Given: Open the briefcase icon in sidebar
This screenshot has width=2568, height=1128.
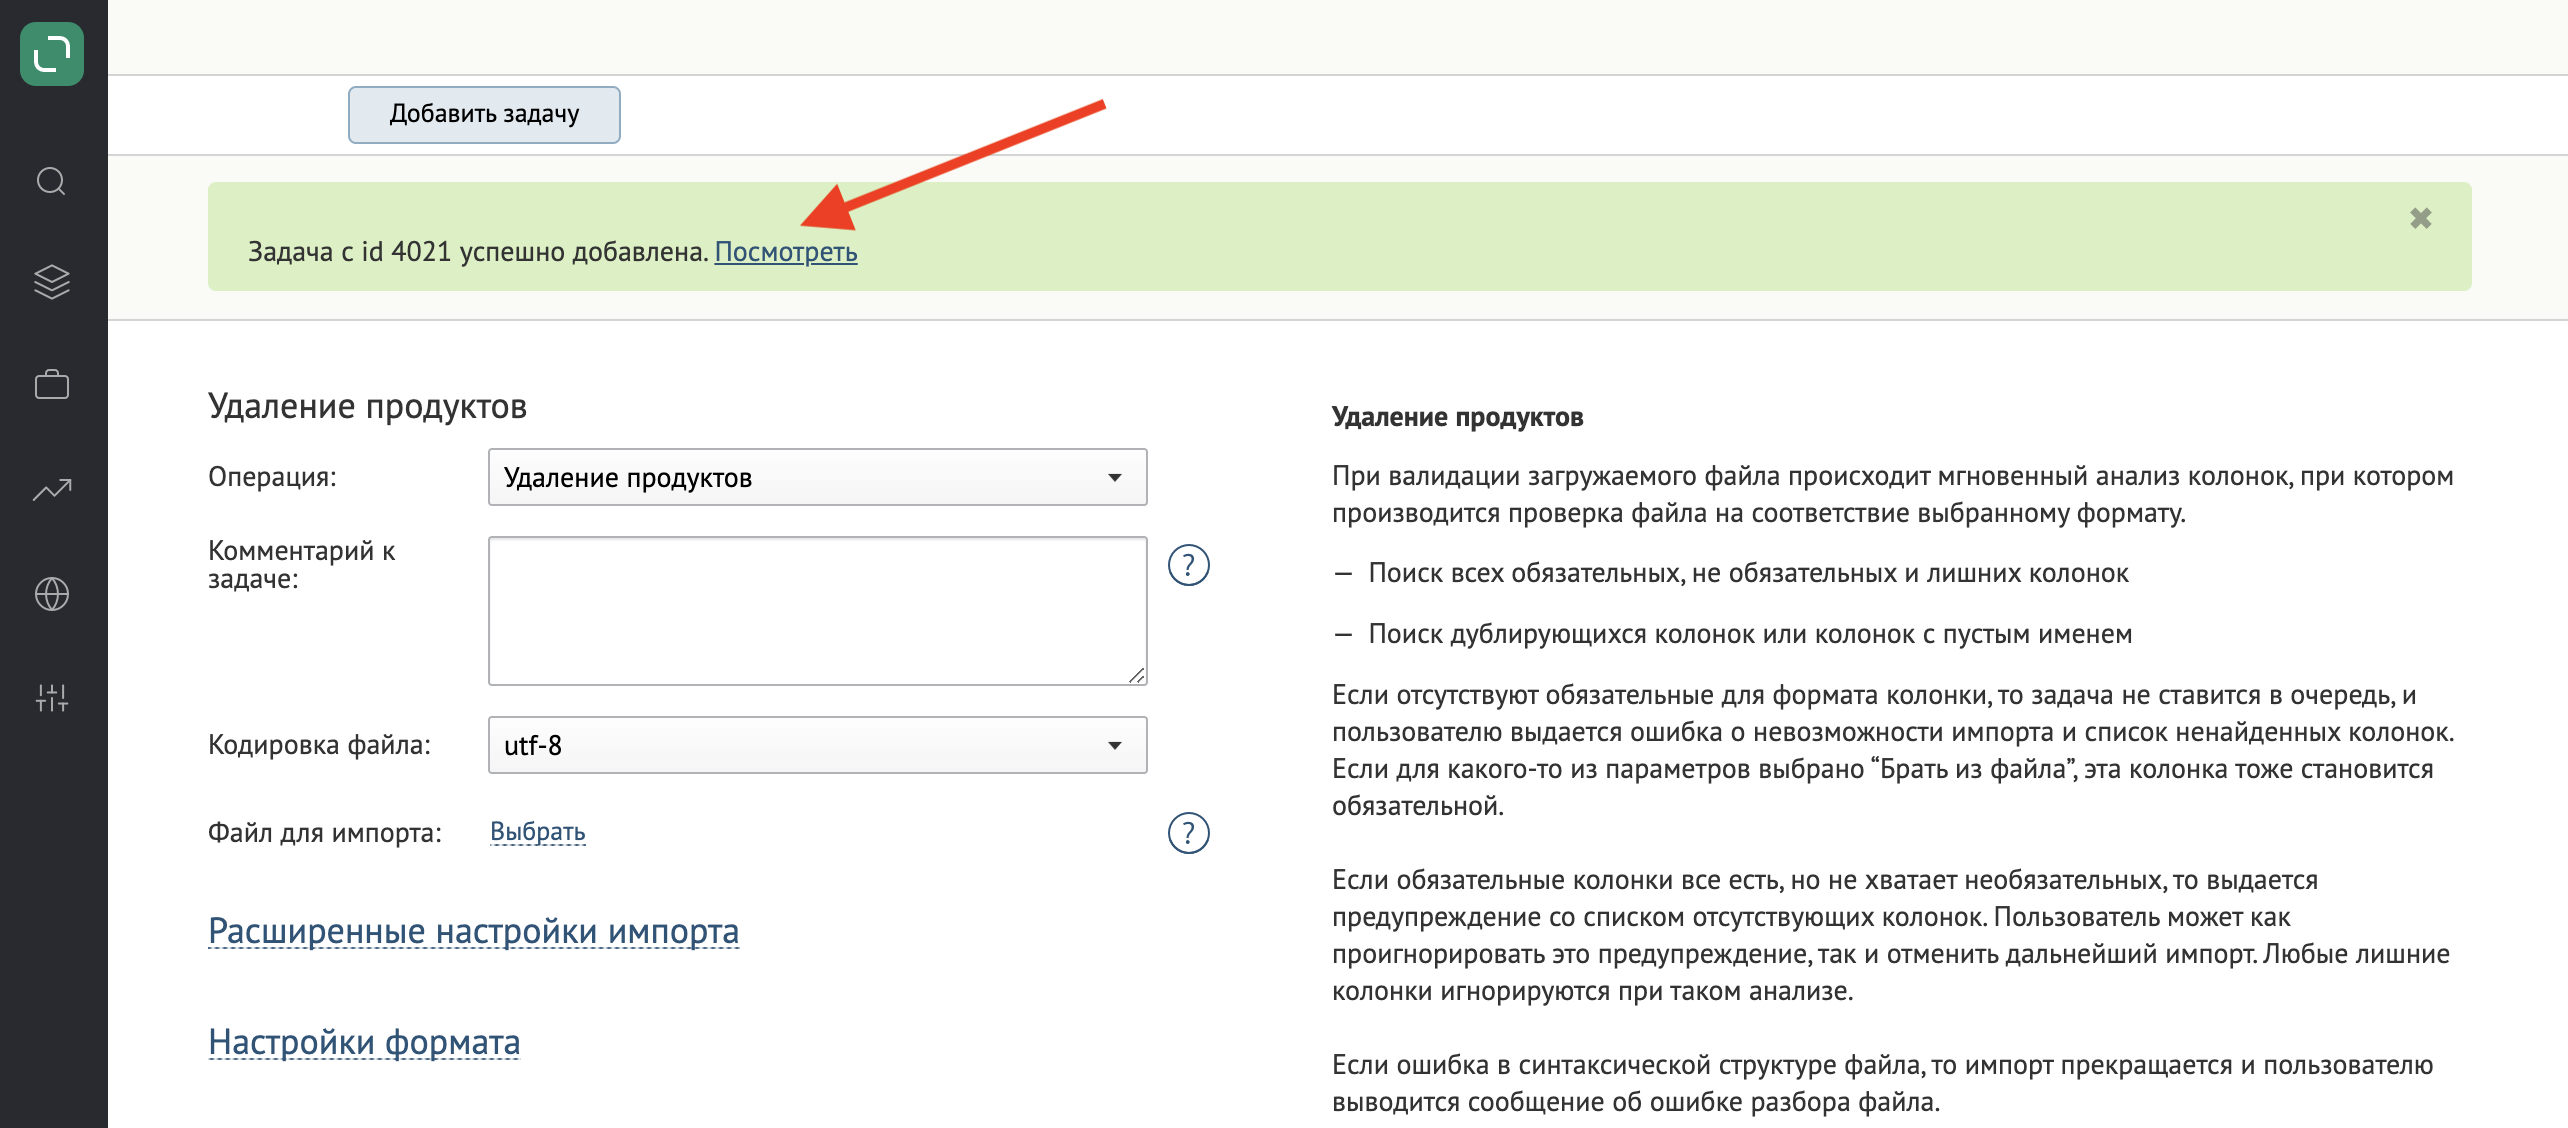Looking at the screenshot, I should click(52, 384).
